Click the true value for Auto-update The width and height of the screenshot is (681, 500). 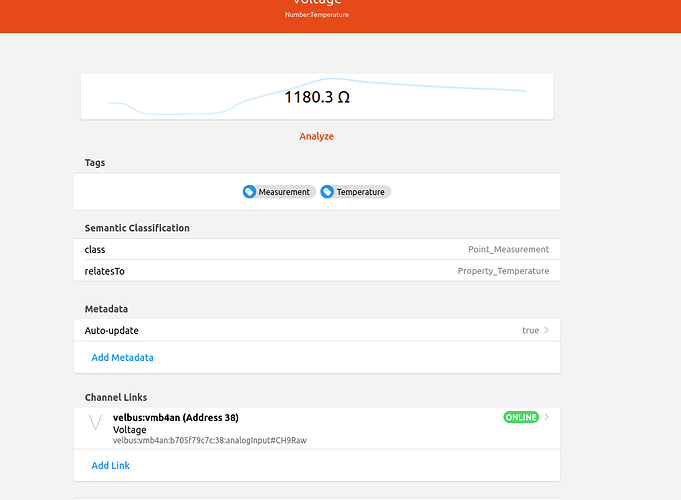coord(530,330)
